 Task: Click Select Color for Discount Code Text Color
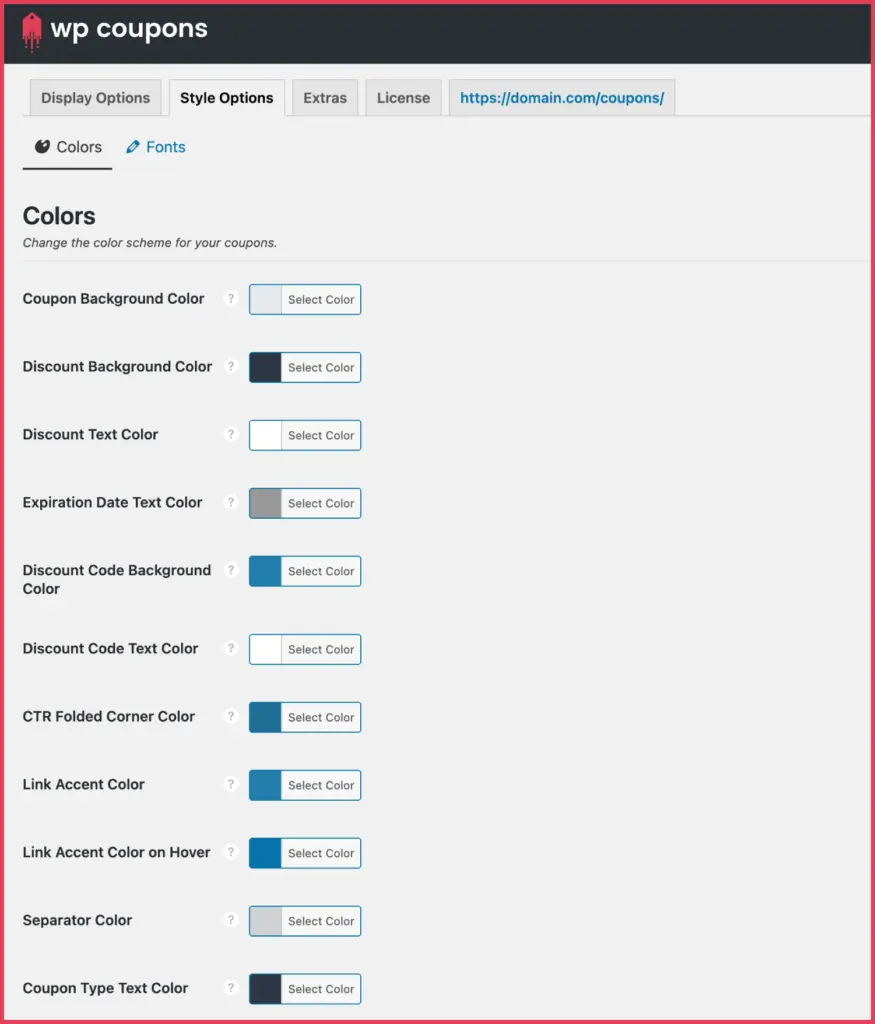[321, 649]
